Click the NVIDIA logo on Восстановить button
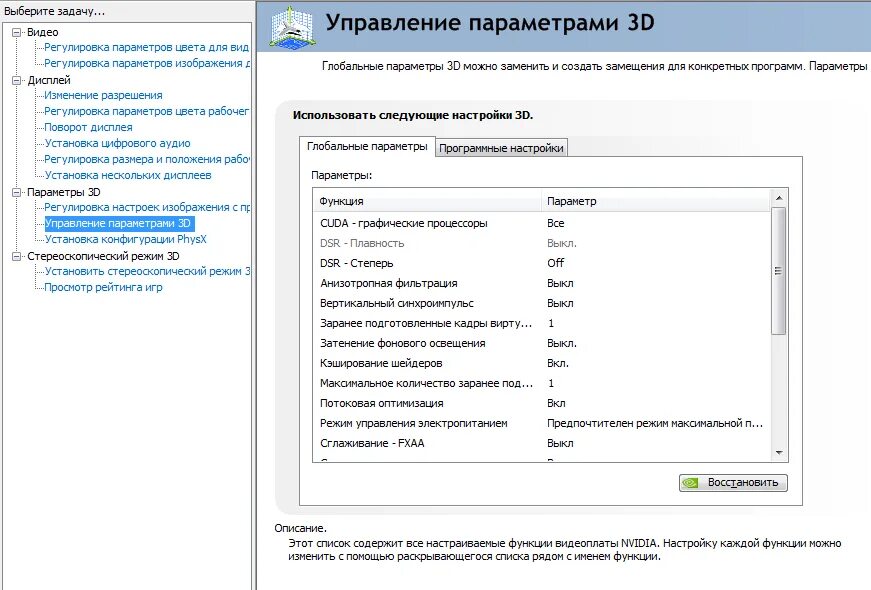The image size is (871, 590). pyautogui.click(x=690, y=483)
